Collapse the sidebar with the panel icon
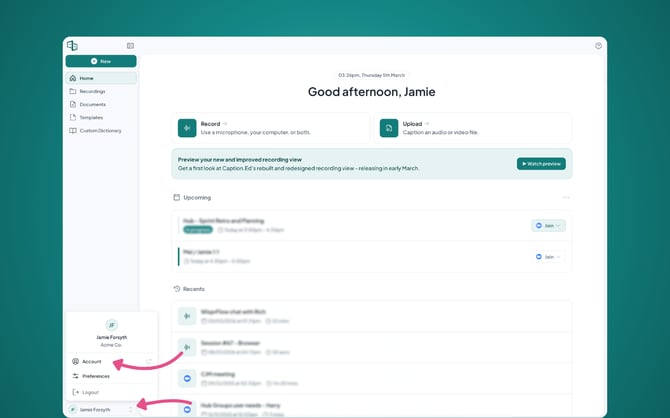Screen dimensions: 670x418 tap(130, 46)
